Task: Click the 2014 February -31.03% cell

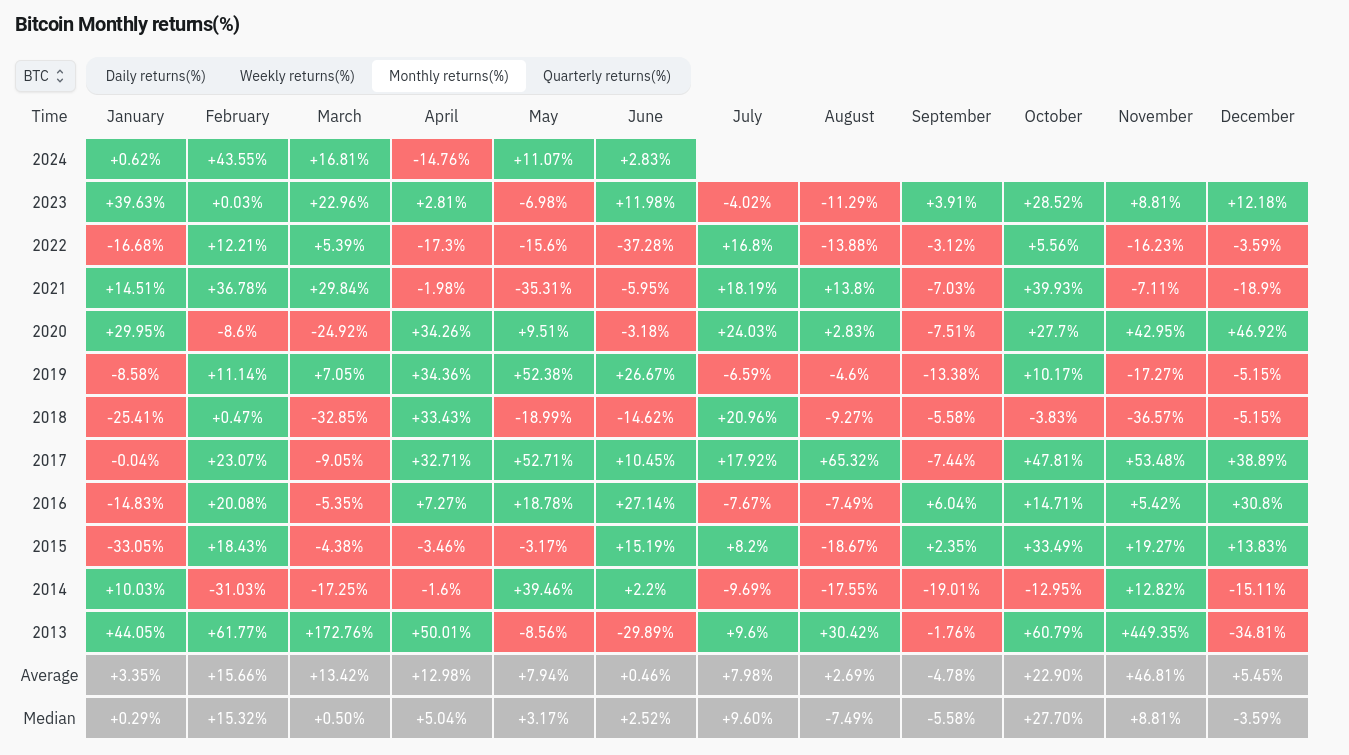Action: point(237,589)
